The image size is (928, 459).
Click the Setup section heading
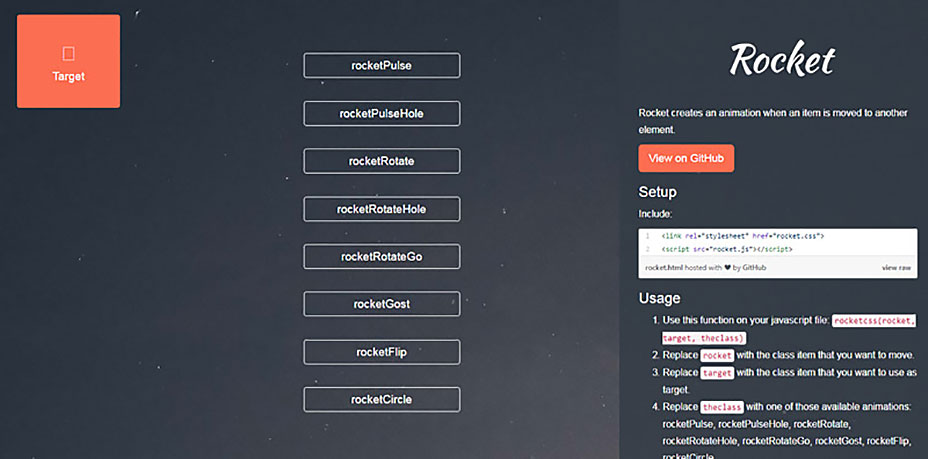tap(658, 191)
